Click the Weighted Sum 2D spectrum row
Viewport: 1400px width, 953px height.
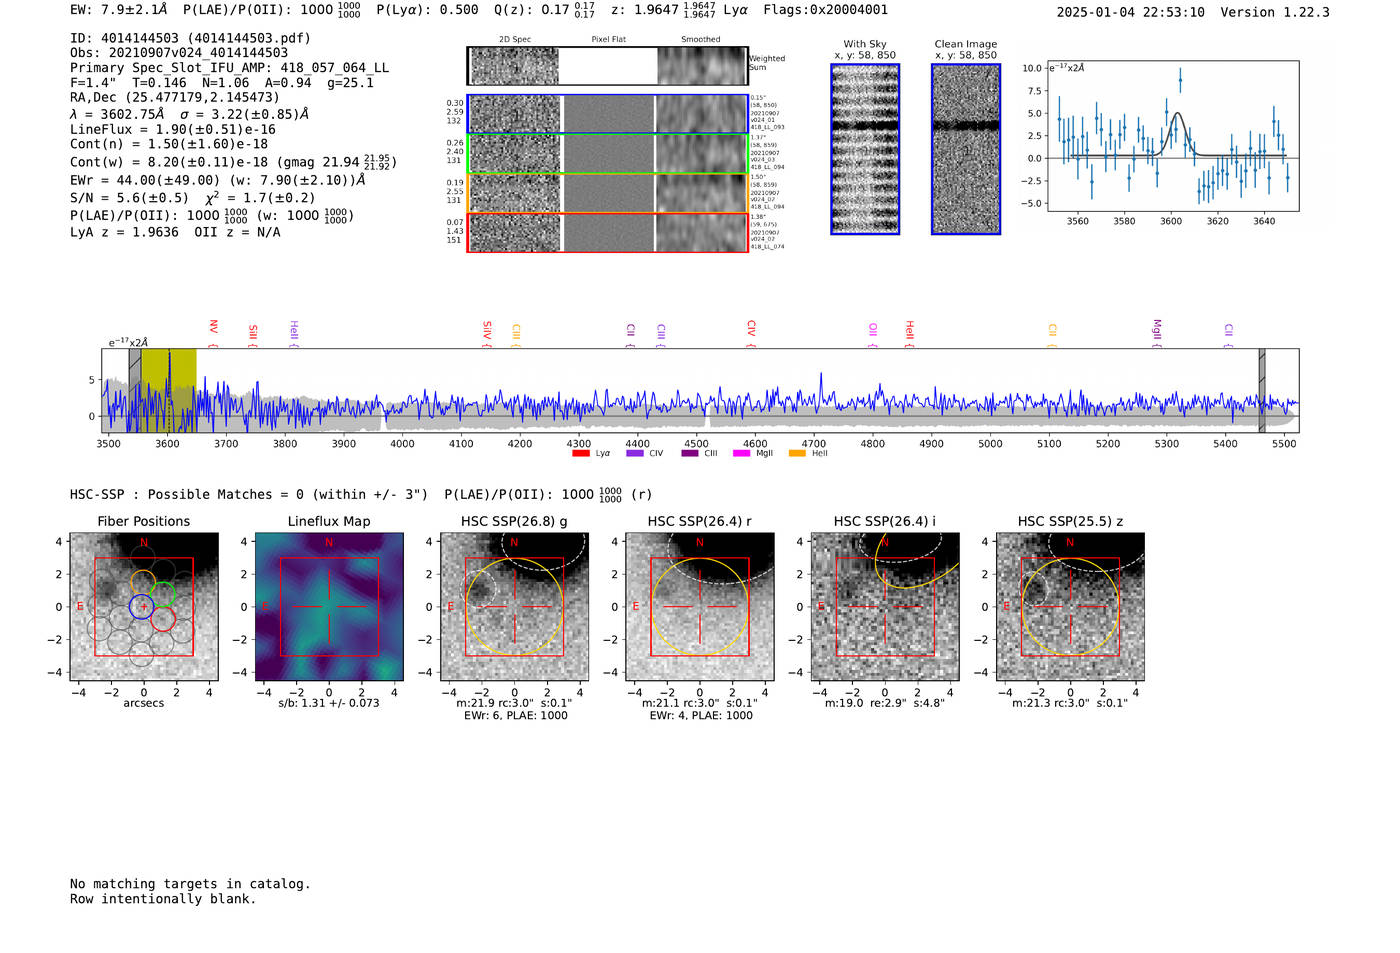coord(607,66)
